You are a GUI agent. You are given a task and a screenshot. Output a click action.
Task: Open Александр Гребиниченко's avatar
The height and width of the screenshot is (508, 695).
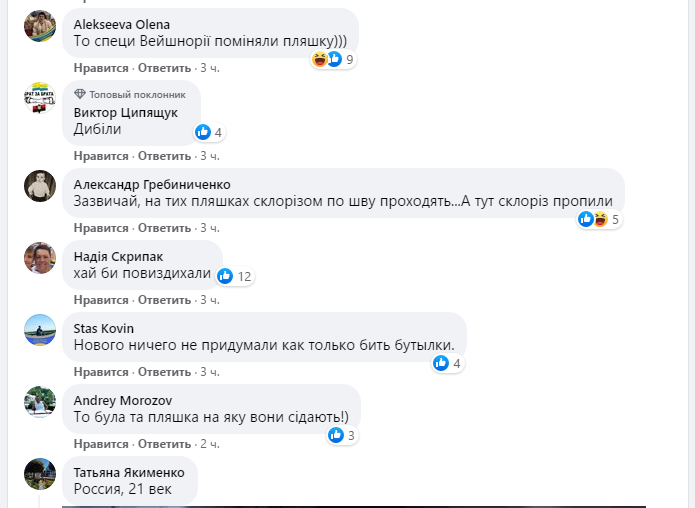pyautogui.click(x=40, y=185)
